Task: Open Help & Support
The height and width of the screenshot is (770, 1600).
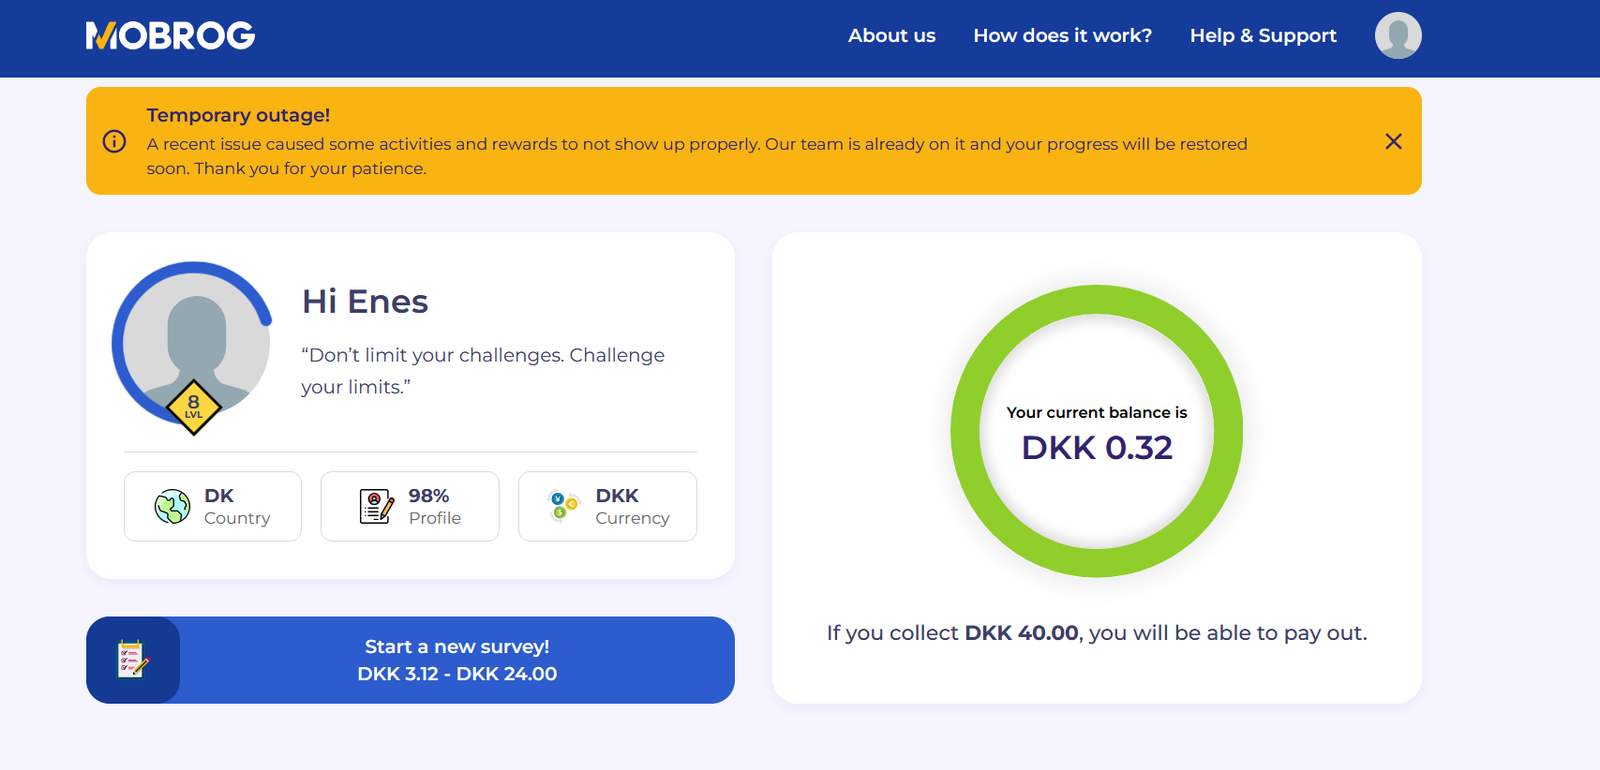Action: pyautogui.click(x=1262, y=36)
